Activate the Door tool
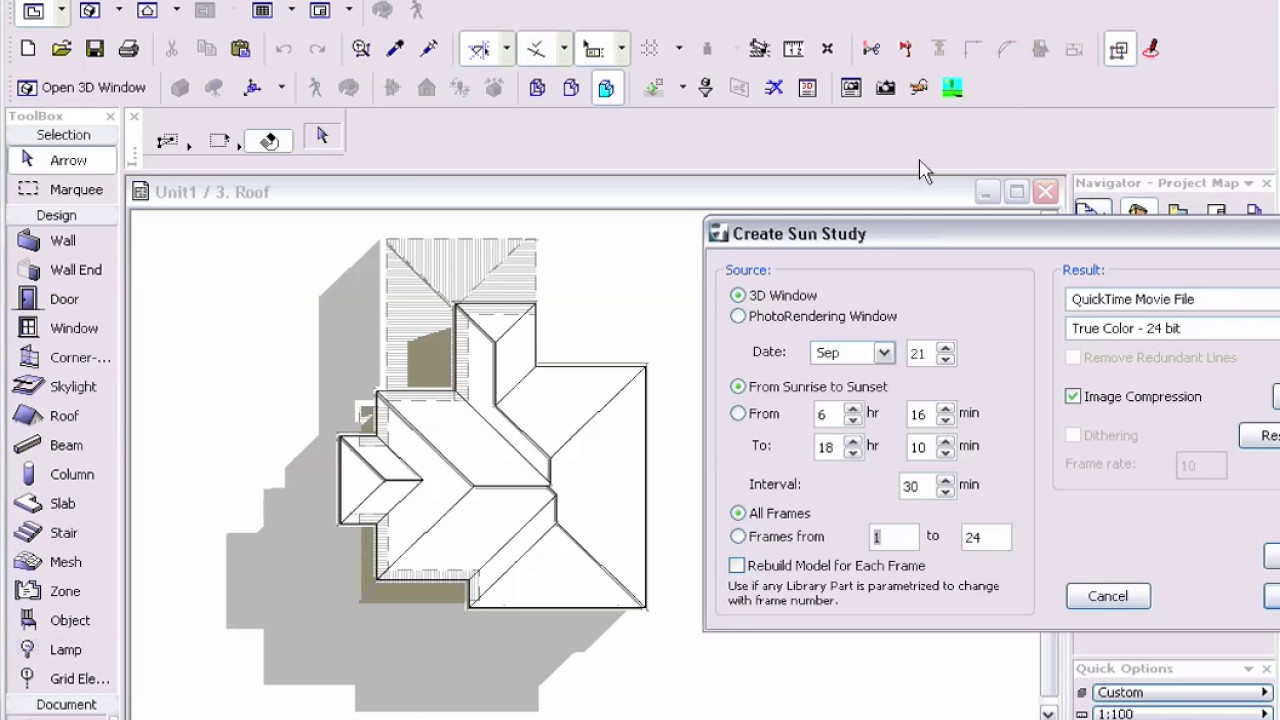The height and width of the screenshot is (720, 1280). click(62, 299)
